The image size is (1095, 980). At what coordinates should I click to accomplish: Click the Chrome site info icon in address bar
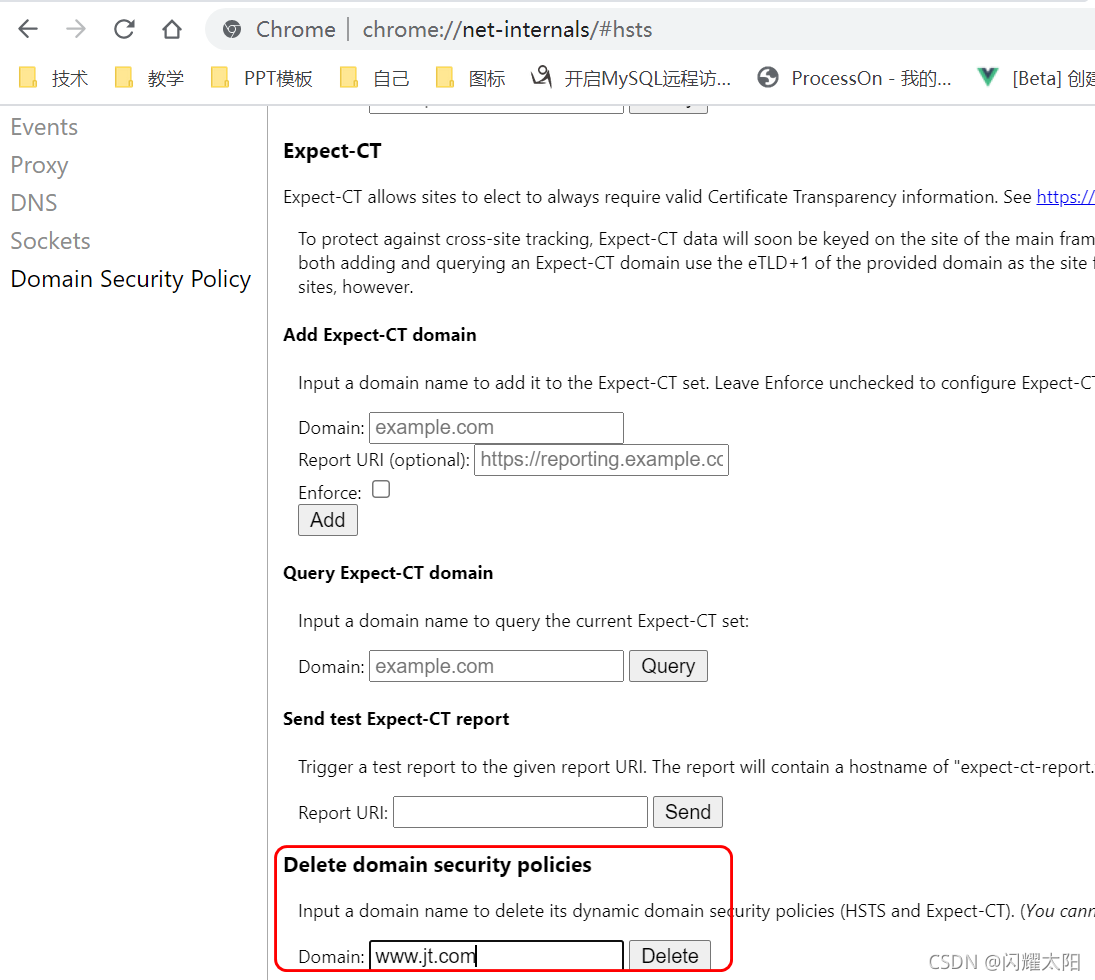pos(232,29)
